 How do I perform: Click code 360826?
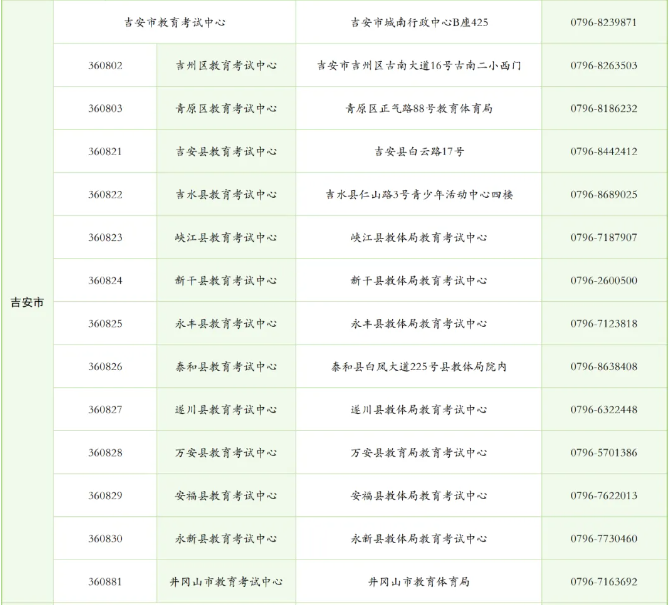105,366
